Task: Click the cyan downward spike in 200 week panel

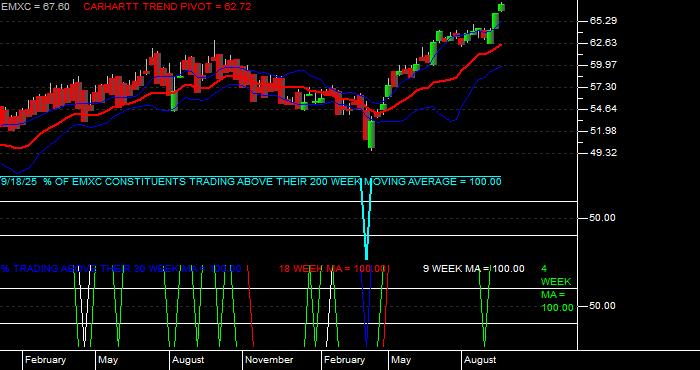Action: (367, 219)
